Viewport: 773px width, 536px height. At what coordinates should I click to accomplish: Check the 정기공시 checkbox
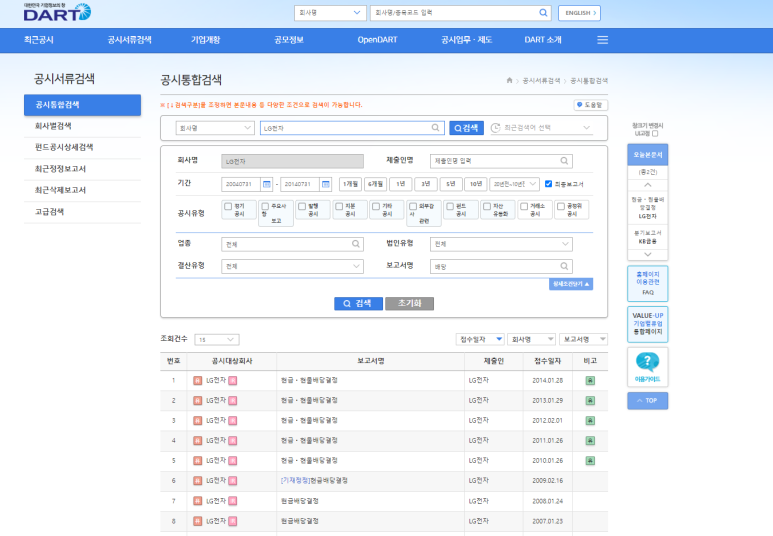pos(228,207)
